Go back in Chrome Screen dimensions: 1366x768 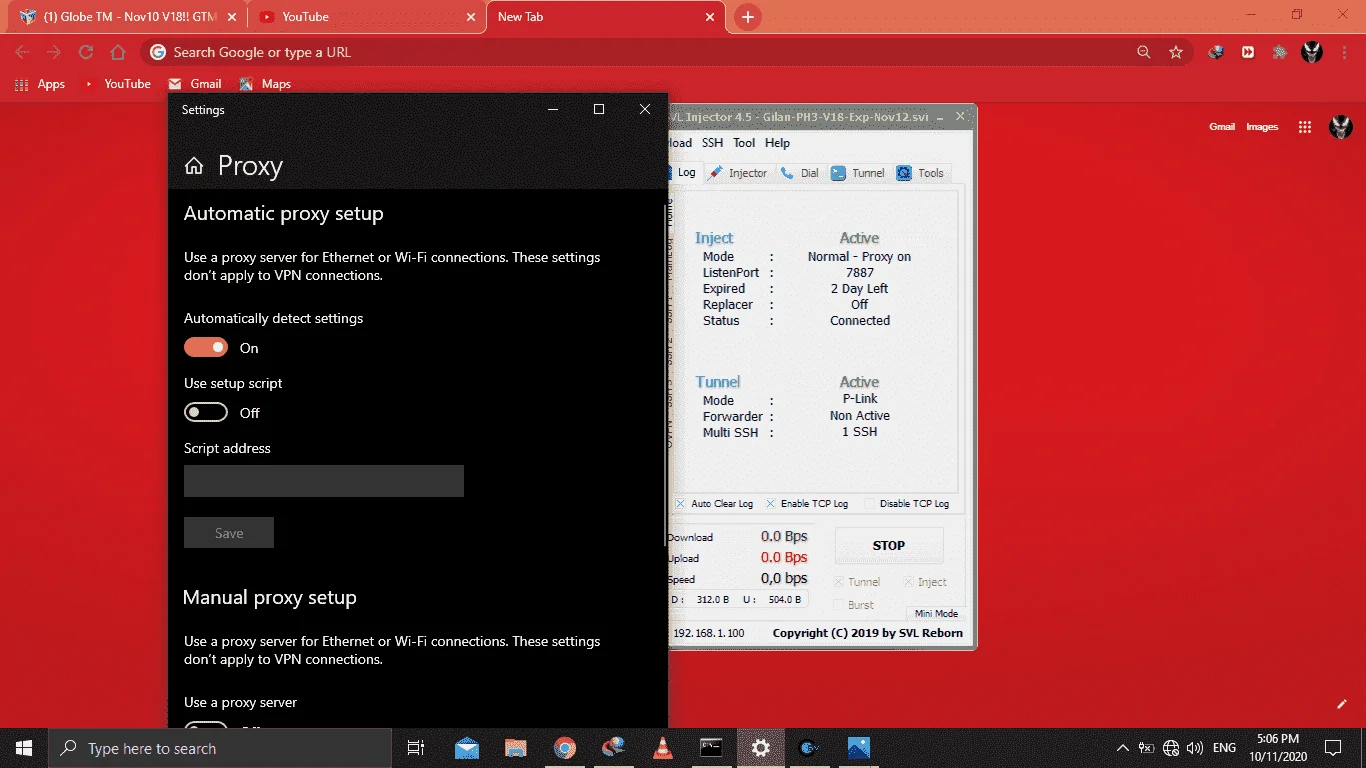tap(22, 52)
